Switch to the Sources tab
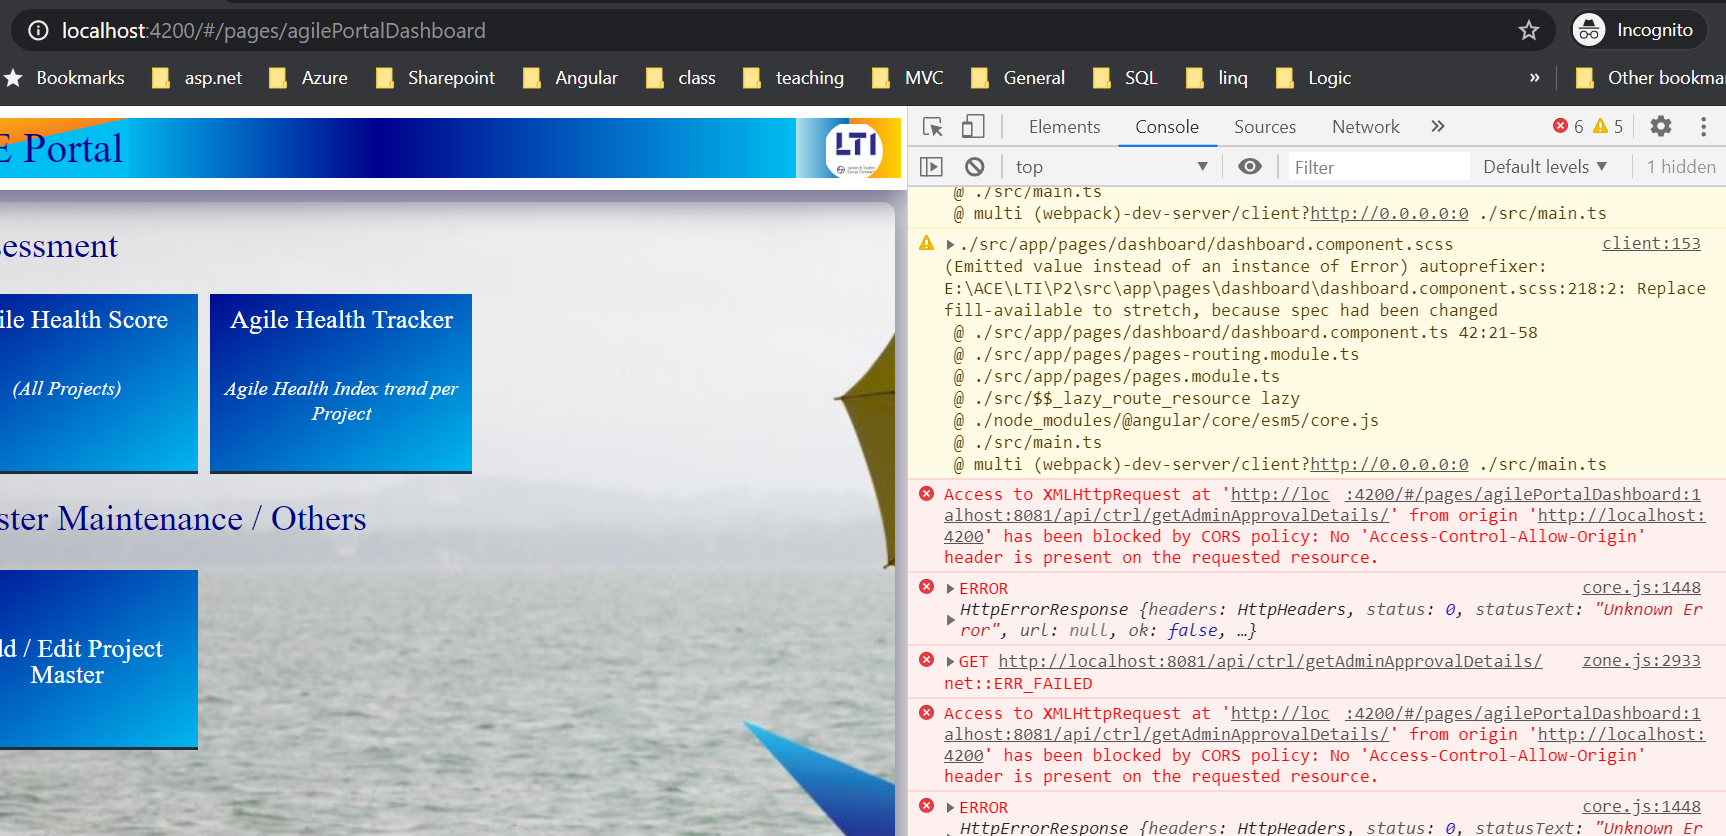Screen dimensions: 1726x836 tap(1265, 127)
